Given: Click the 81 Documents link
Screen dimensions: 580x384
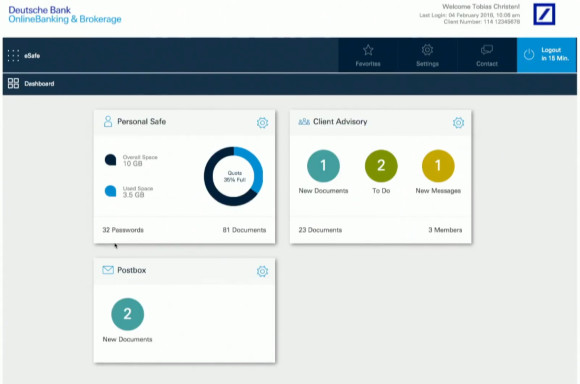Looking at the screenshot, I should click(x=244, y=230).
